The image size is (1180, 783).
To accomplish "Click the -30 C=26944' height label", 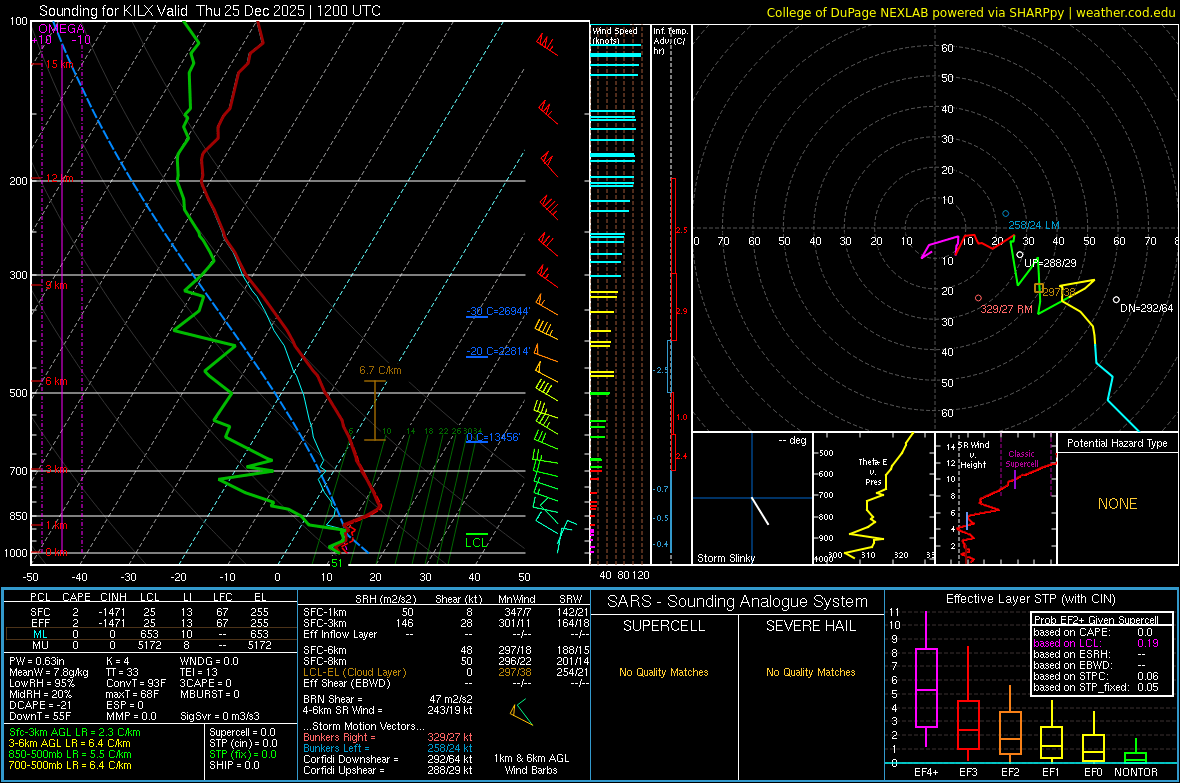I will pyautogui.click(x=498, y=311).
